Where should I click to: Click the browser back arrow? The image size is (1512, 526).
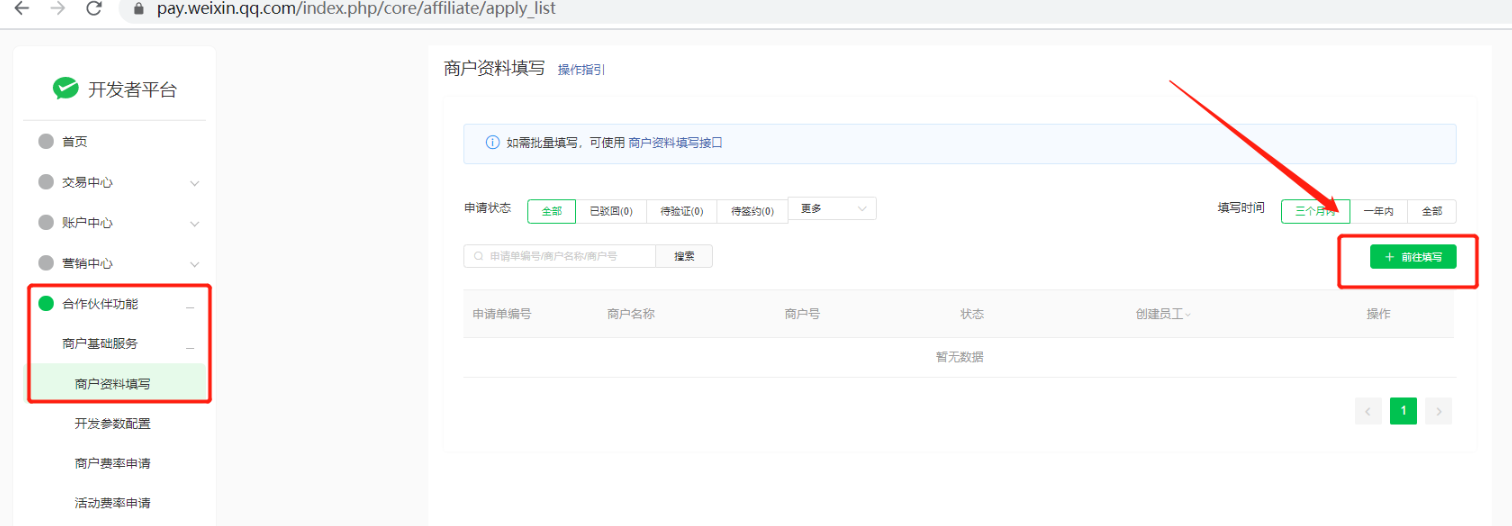click(x=21, y=9)
